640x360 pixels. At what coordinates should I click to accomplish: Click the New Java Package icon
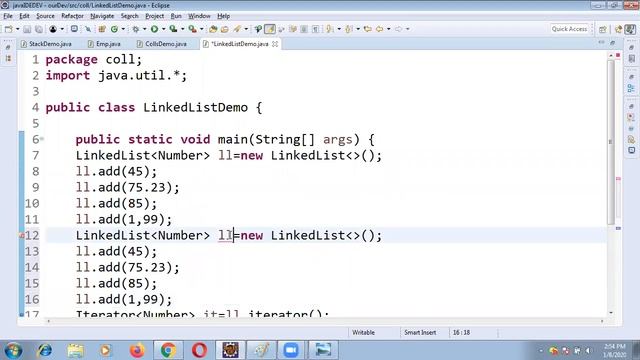102,29
